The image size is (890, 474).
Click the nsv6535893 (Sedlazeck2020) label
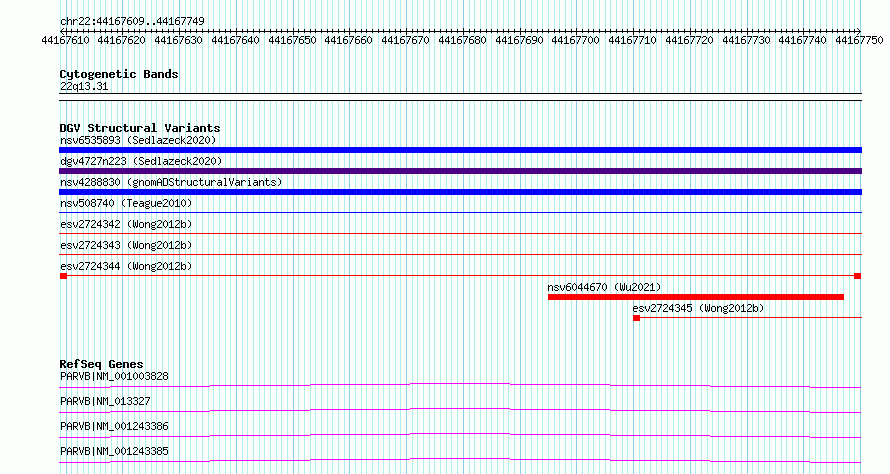click(138, 140)
